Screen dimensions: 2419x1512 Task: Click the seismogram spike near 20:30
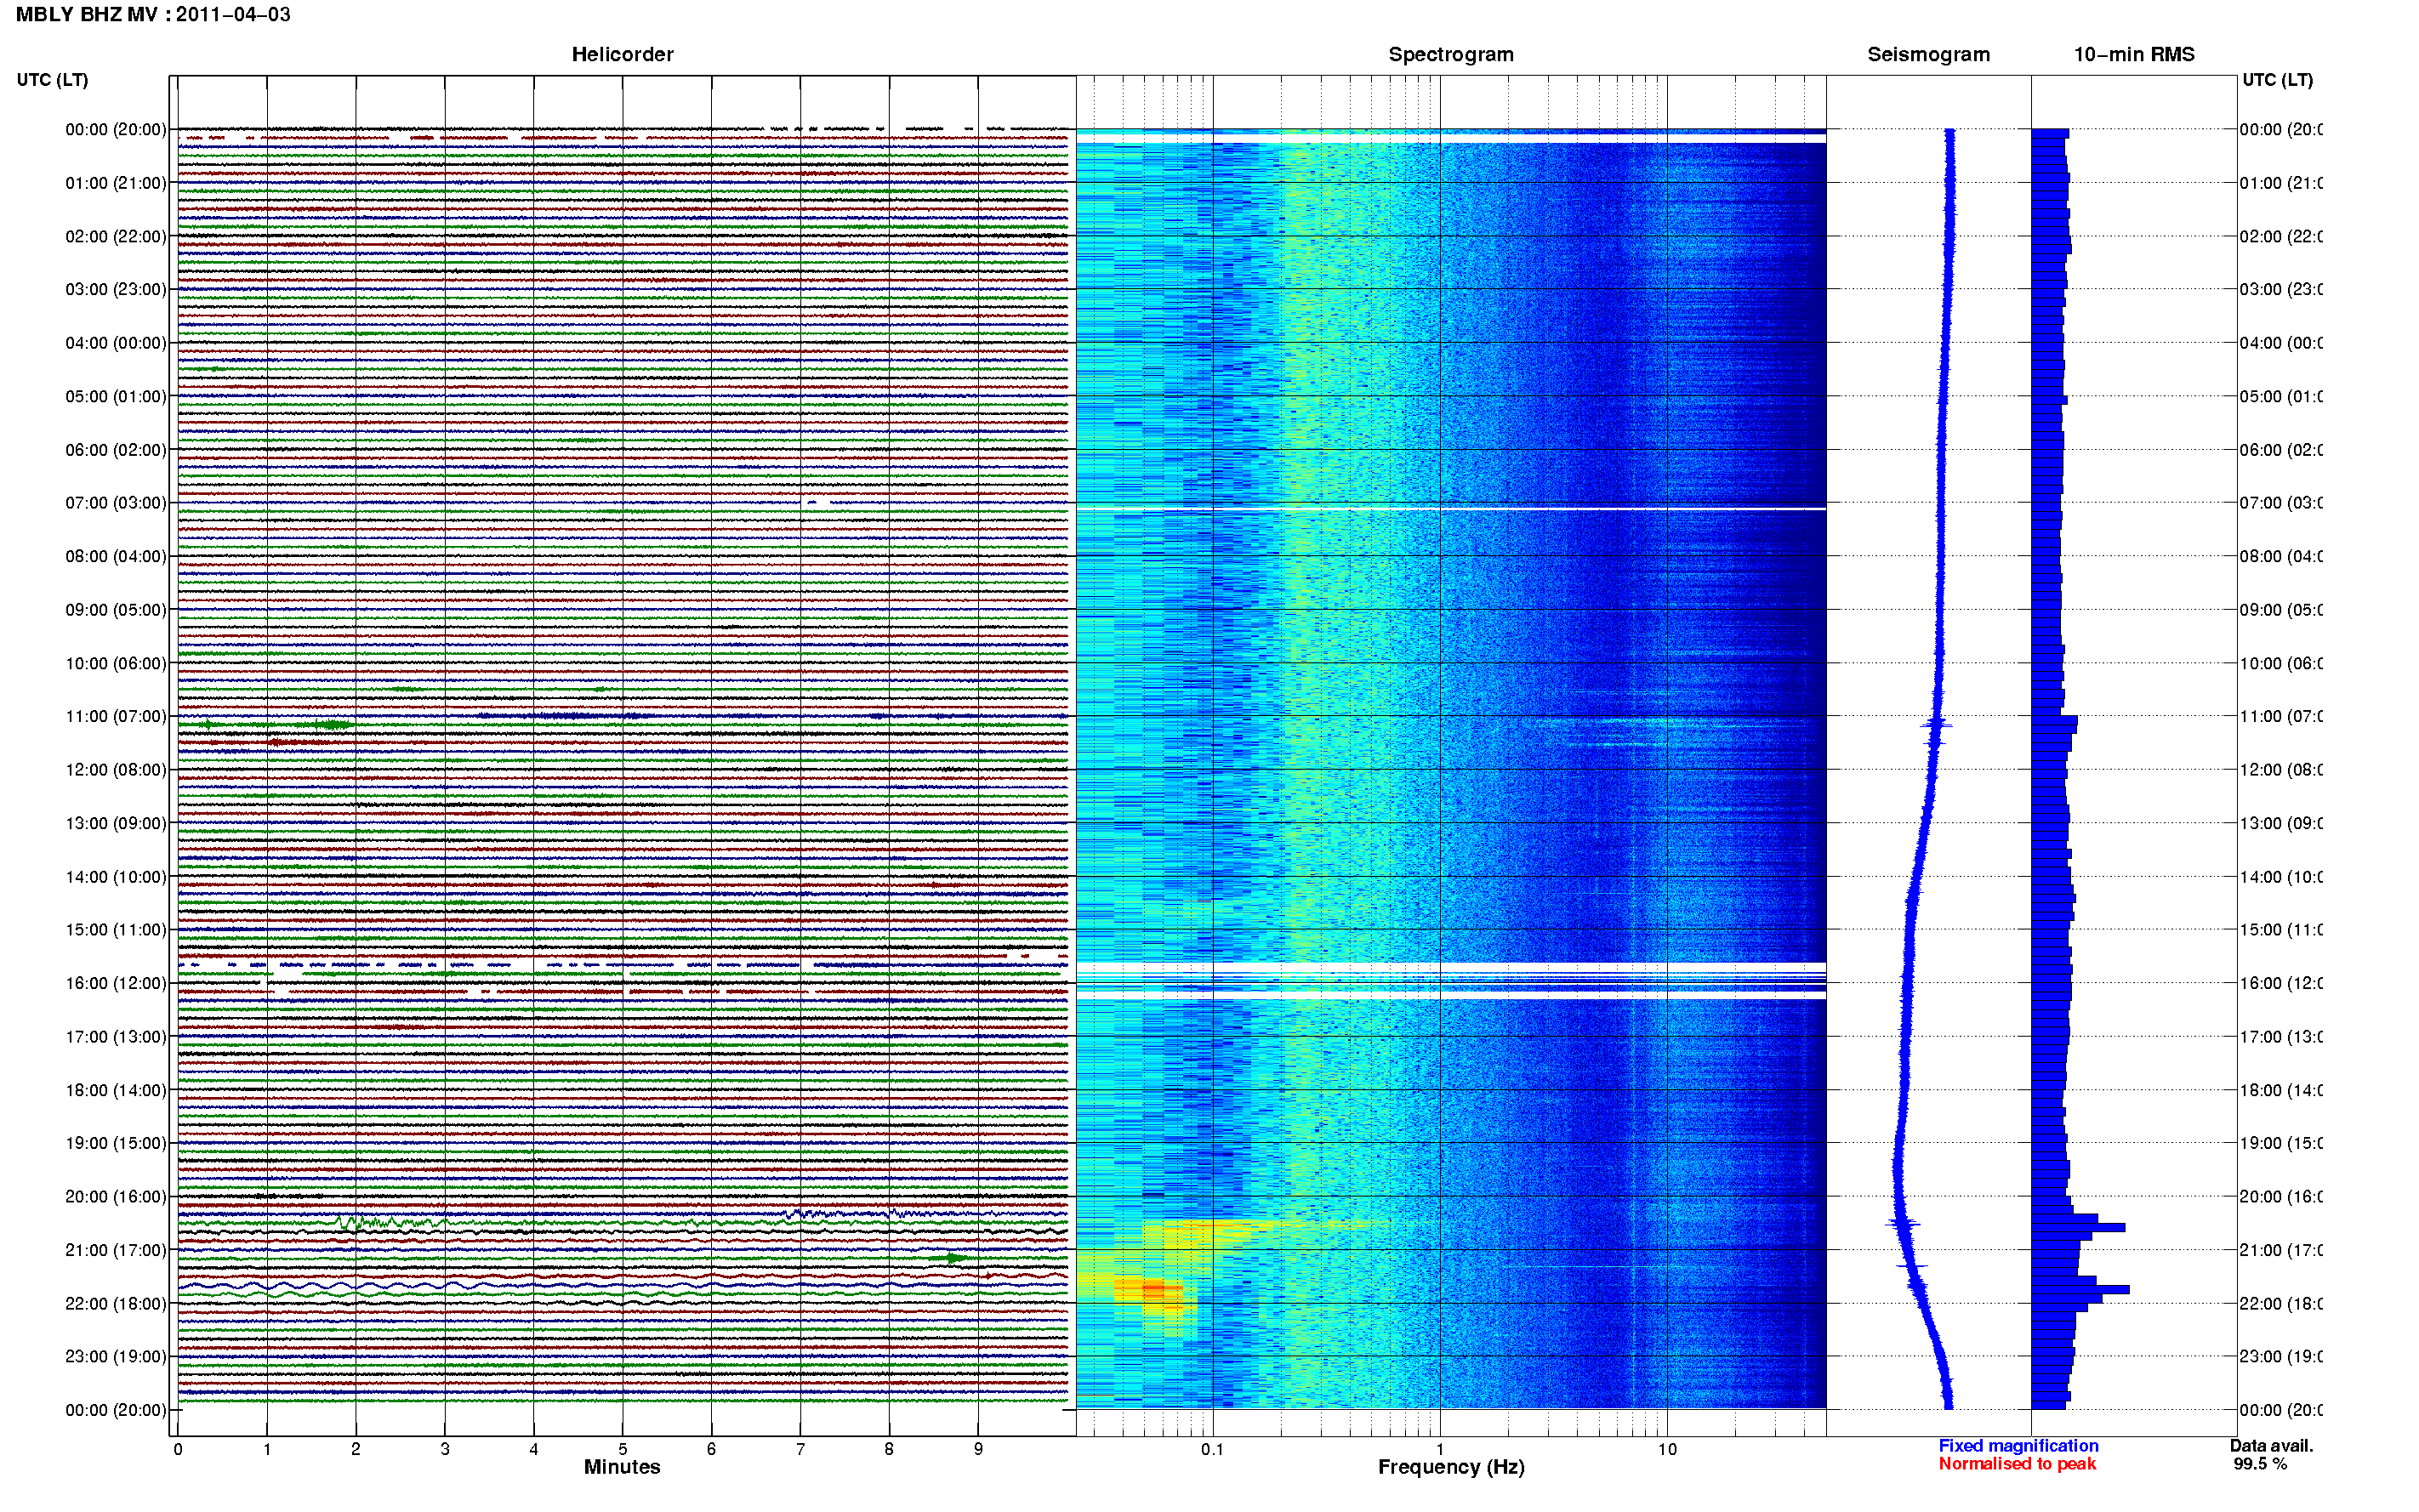click(1903, 1223)
